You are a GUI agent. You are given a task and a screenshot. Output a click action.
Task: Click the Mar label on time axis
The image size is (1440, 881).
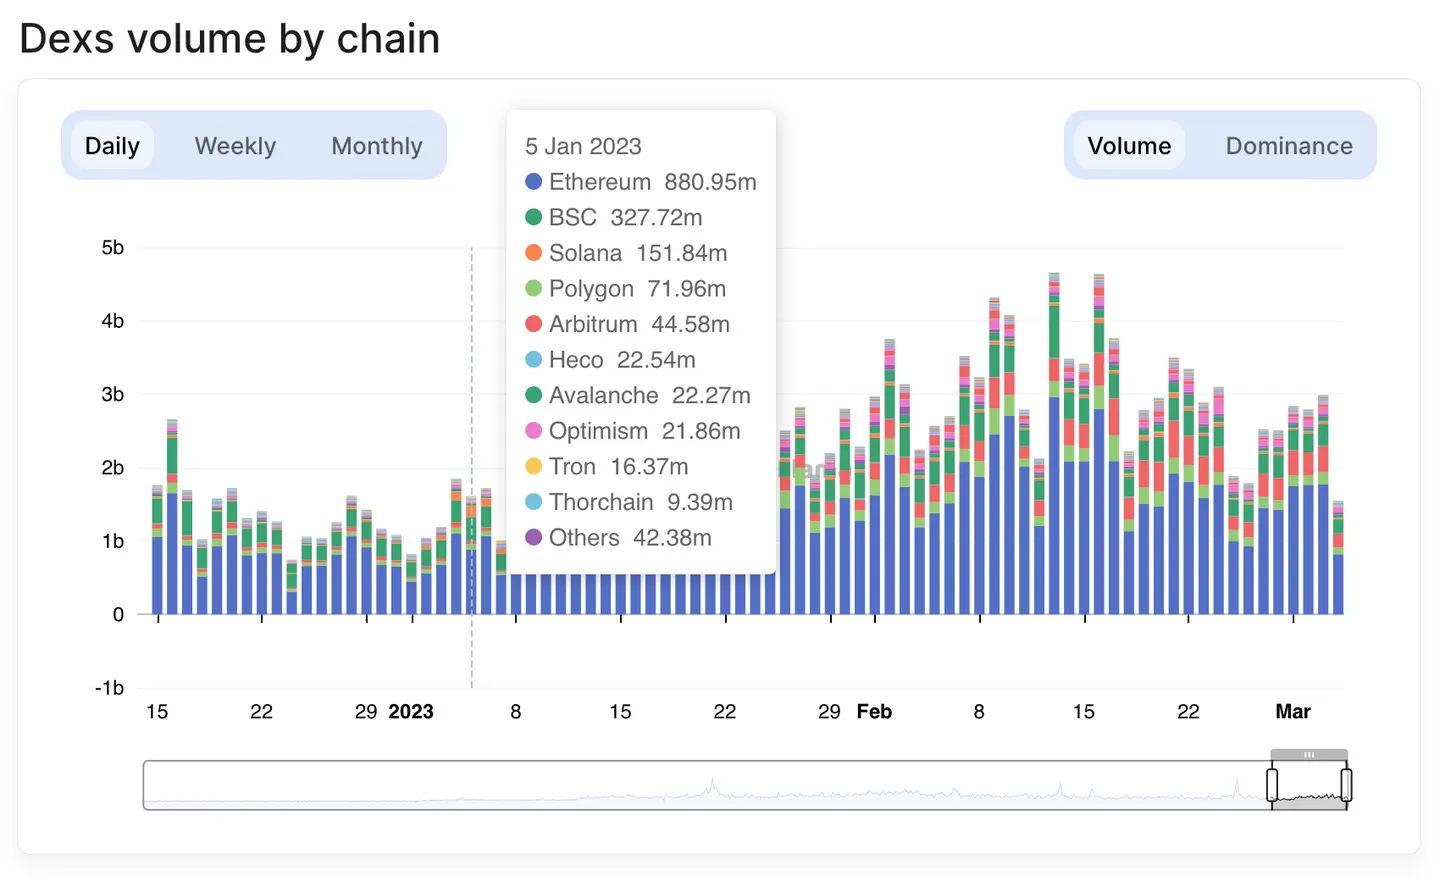tap(1292, 711)
